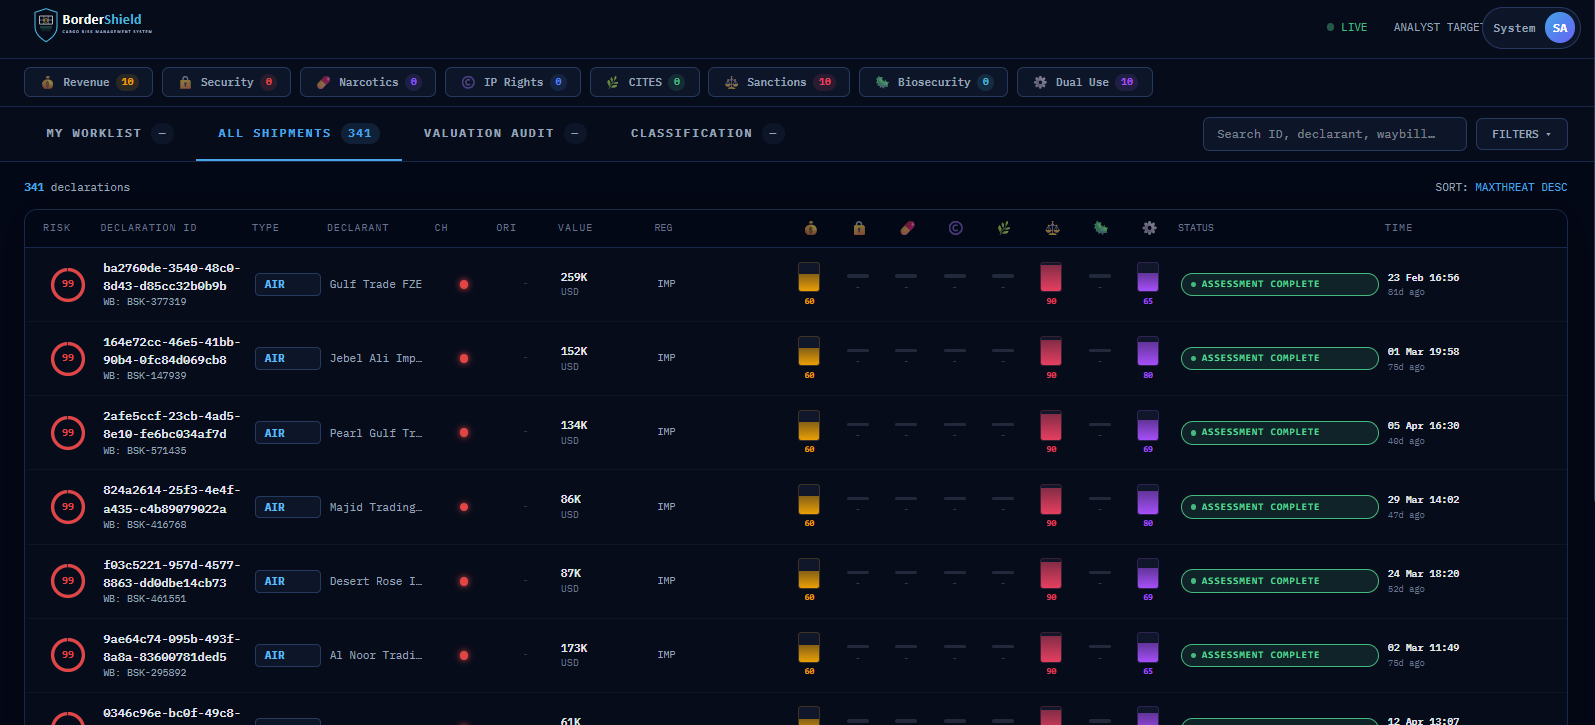1595x725 pixels.
Task: Switch to the Valuation Audit tab
Action: (504, 133)
